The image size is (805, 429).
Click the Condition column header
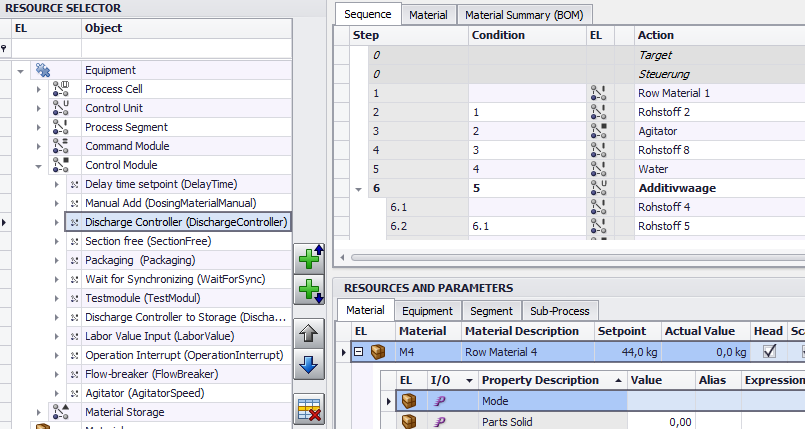click(x=527, y=35)
